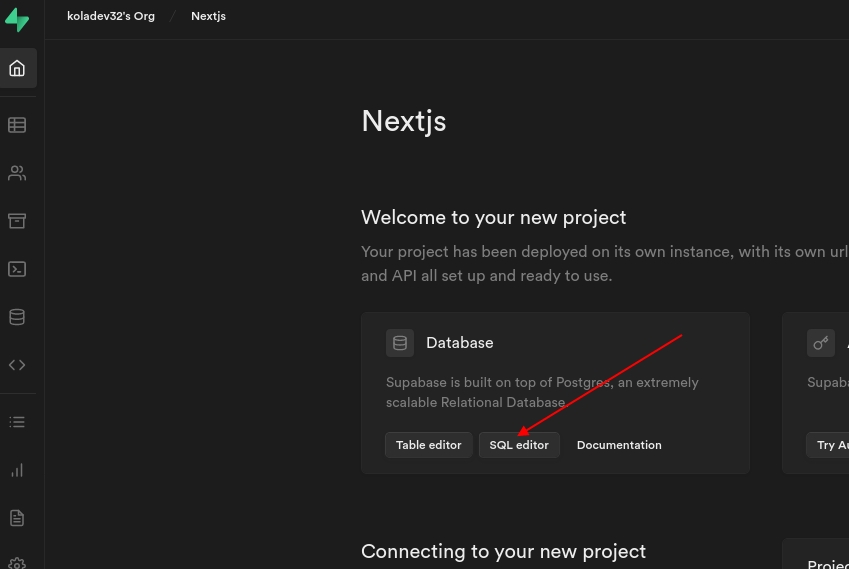The width and height of the screenshot is (849, 569).
Task: Select the Nextjs project breadcrumb
Action: point(208,16)
